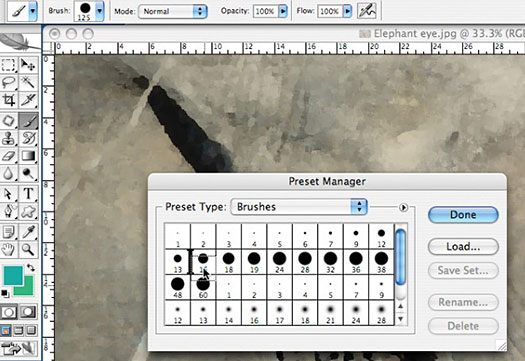
Task: Select the Crop tool
Action: [9, 100]
